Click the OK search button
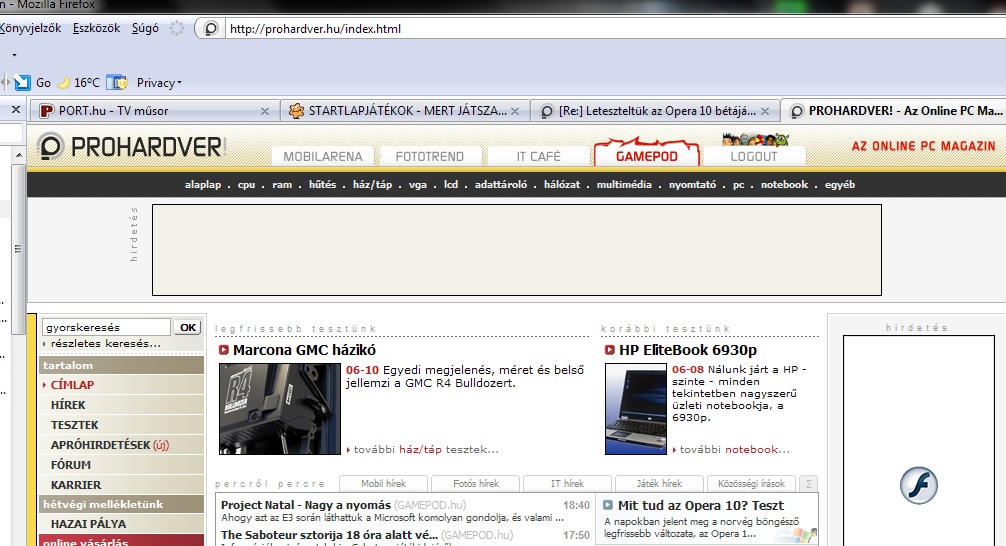This screenshot has width=1006, height=546. click(188, 327)
